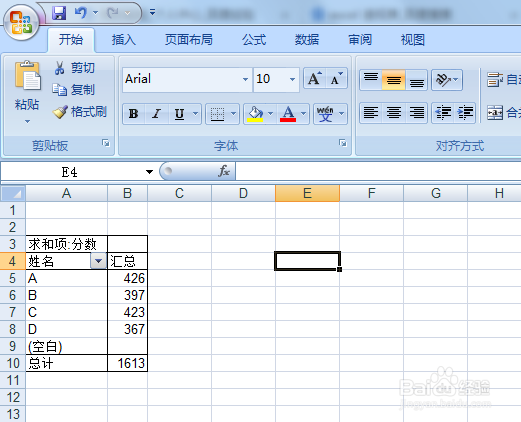Open the undo history dropdown arrow
The image size is (521, 422).
[x=96, y=13]
